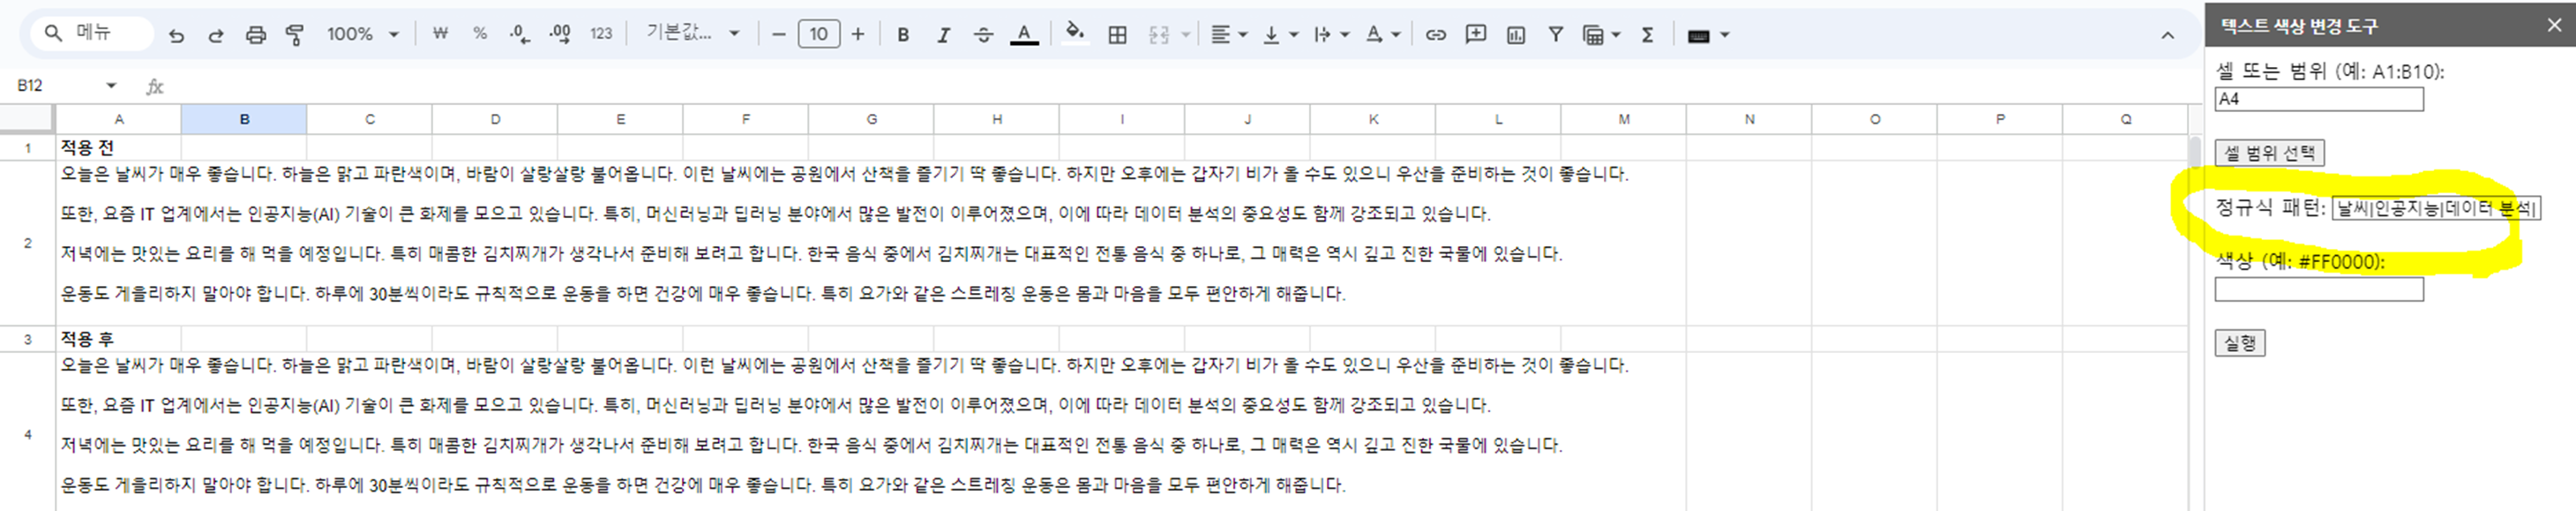Insert a link
Viewport: 2576px width, 511px height.
tap(1436, 35)
